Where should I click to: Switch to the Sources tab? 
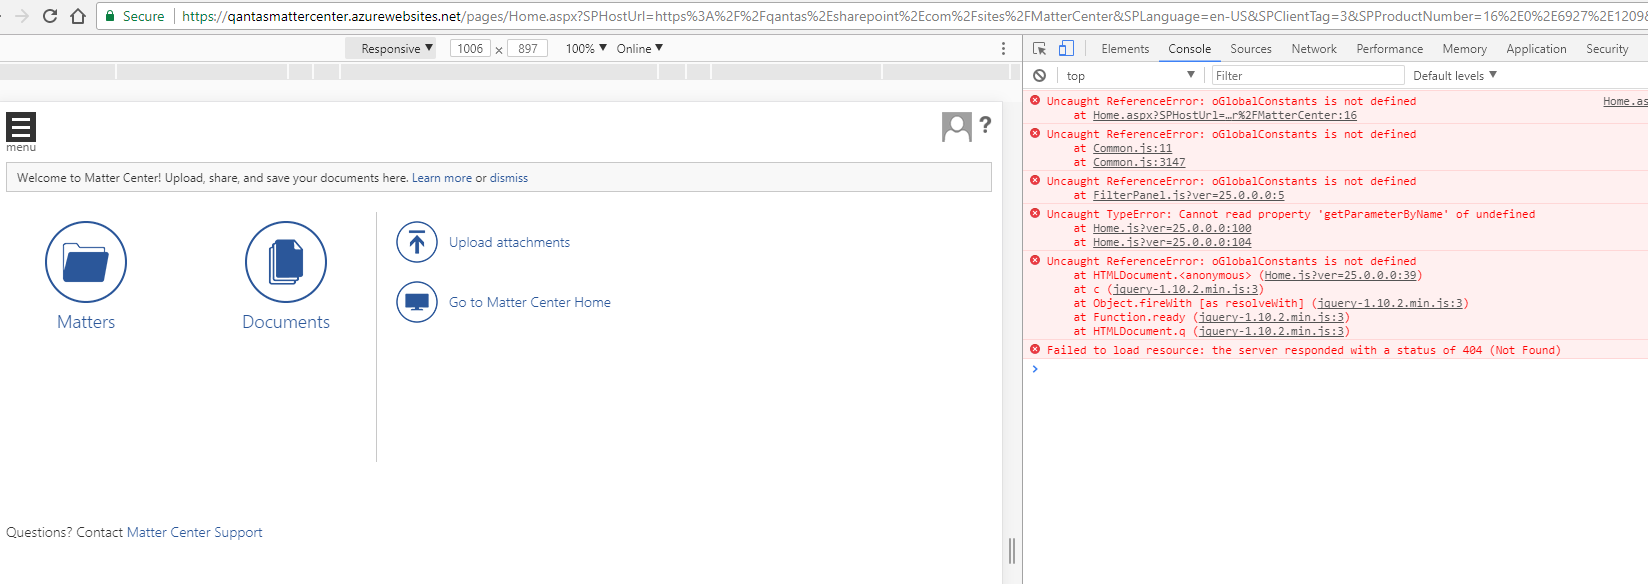[x=1251, y=48]
